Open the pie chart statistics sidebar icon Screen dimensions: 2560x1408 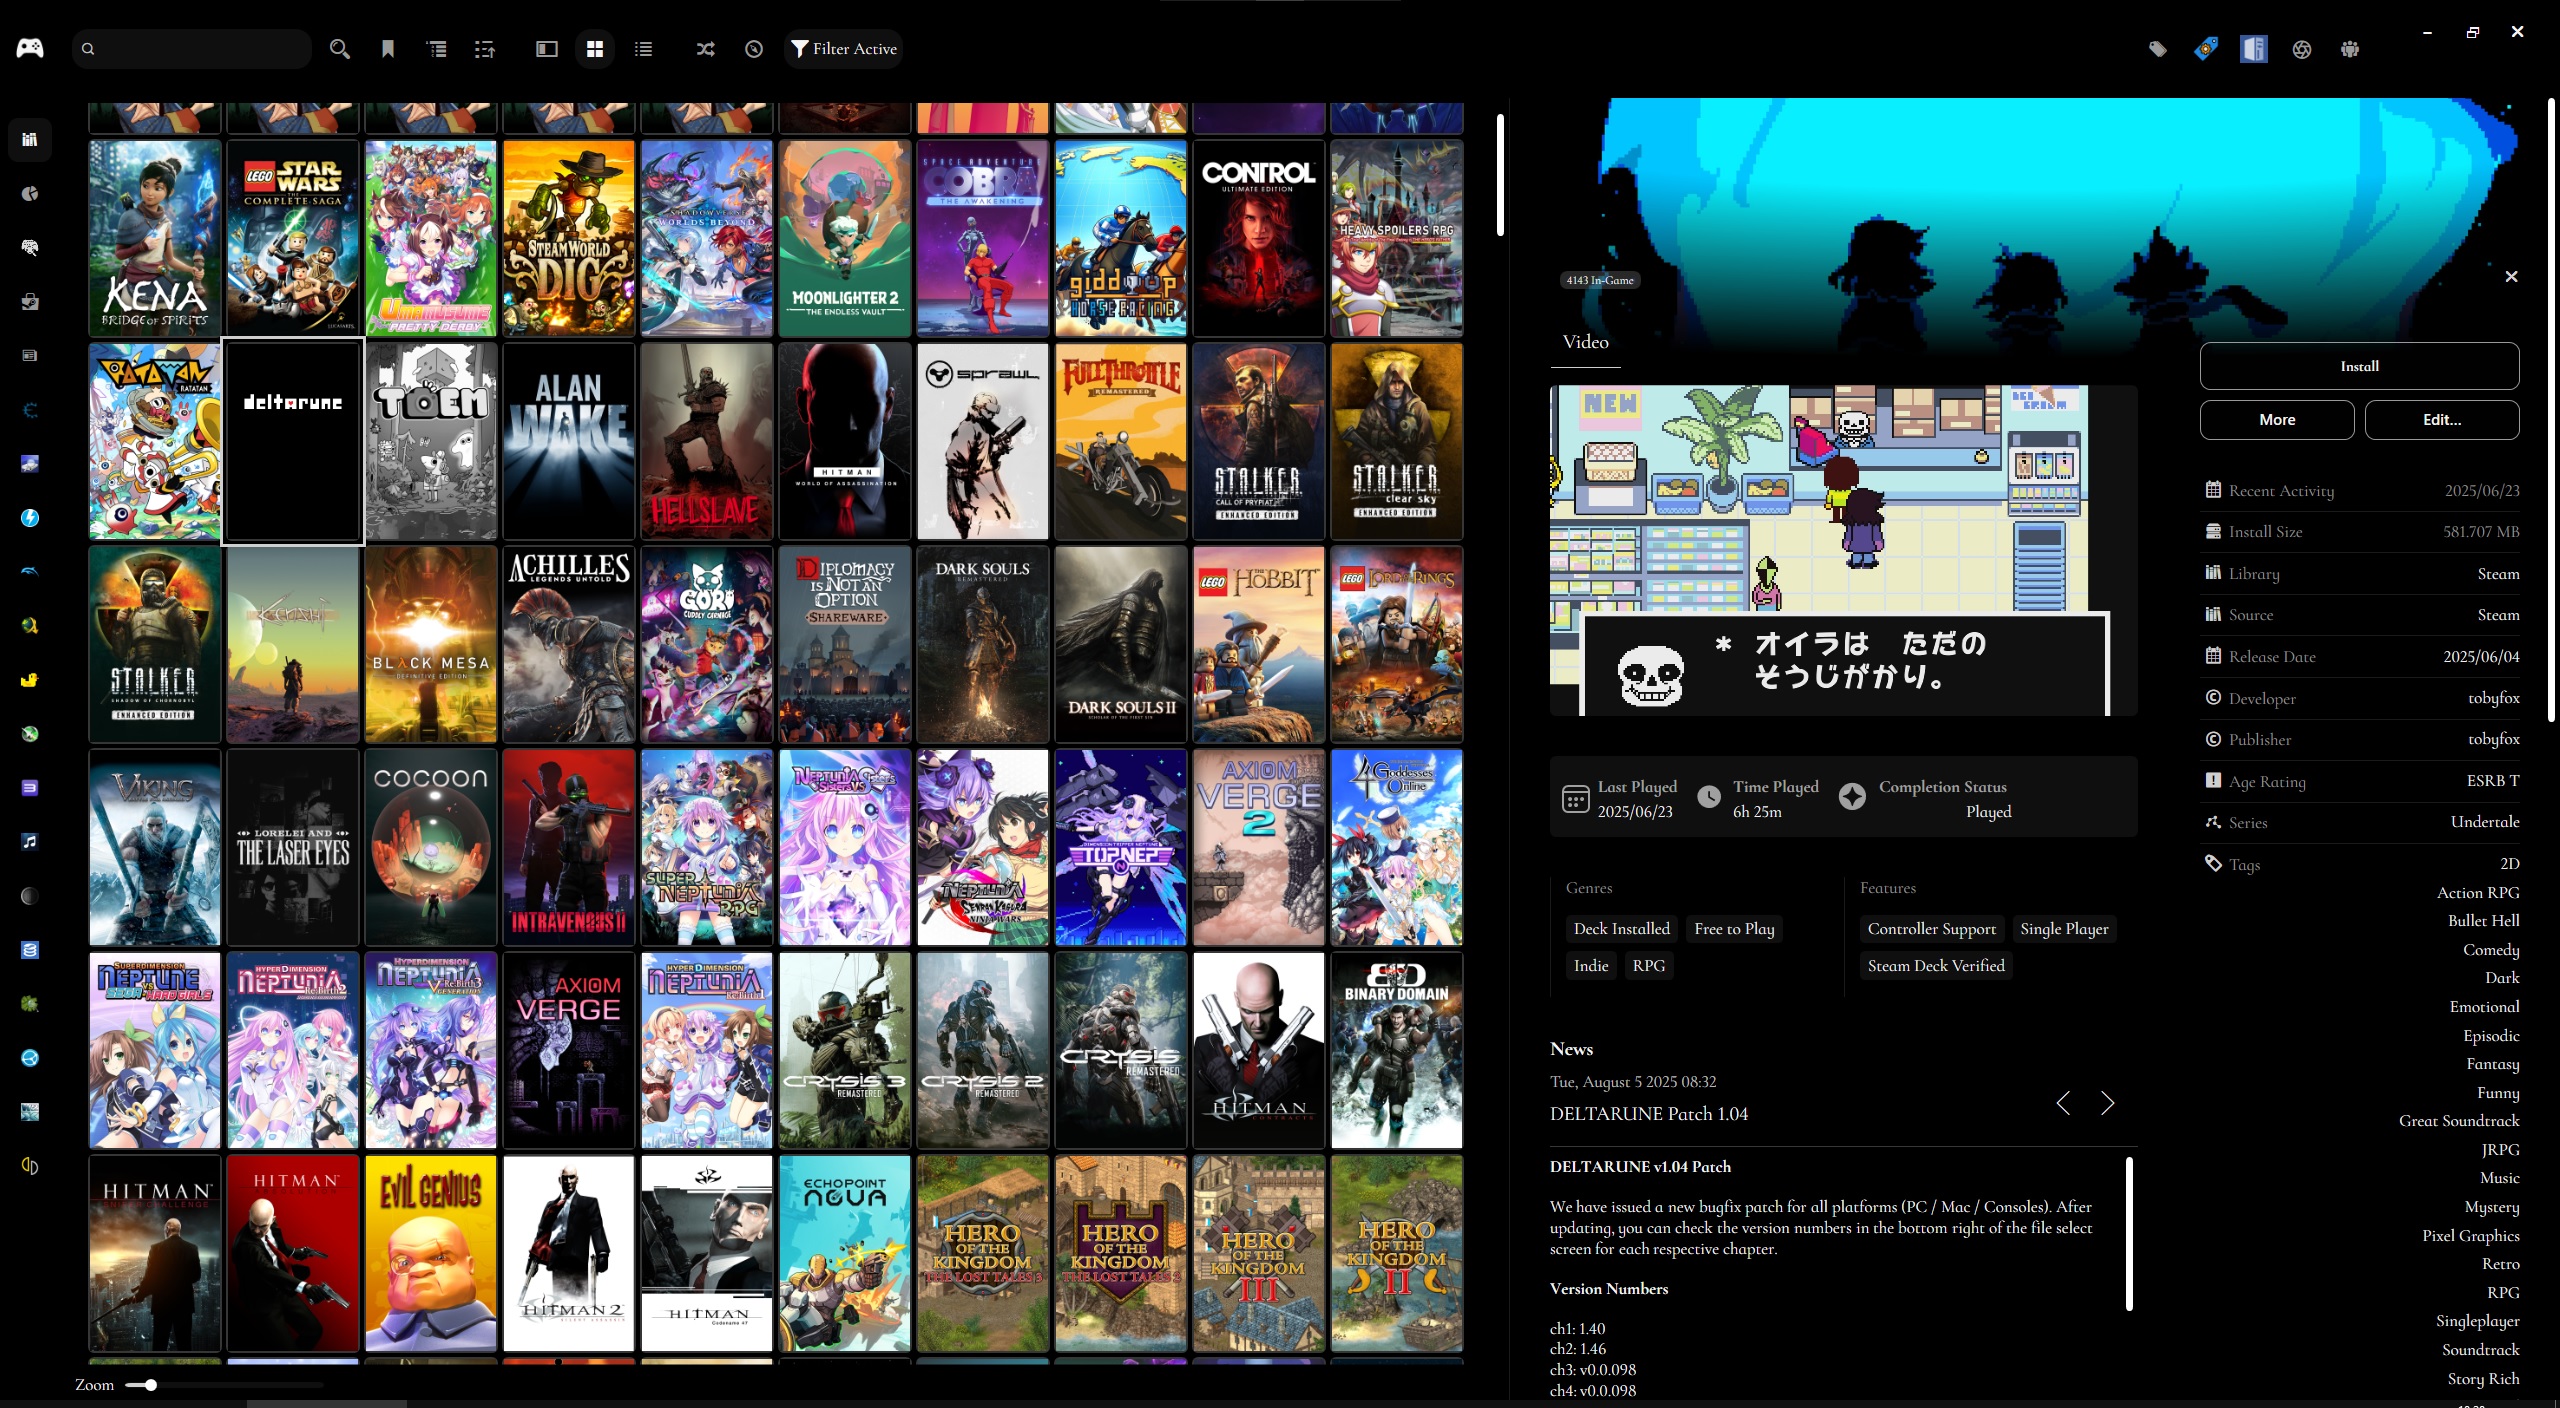(x=30, y=193)
